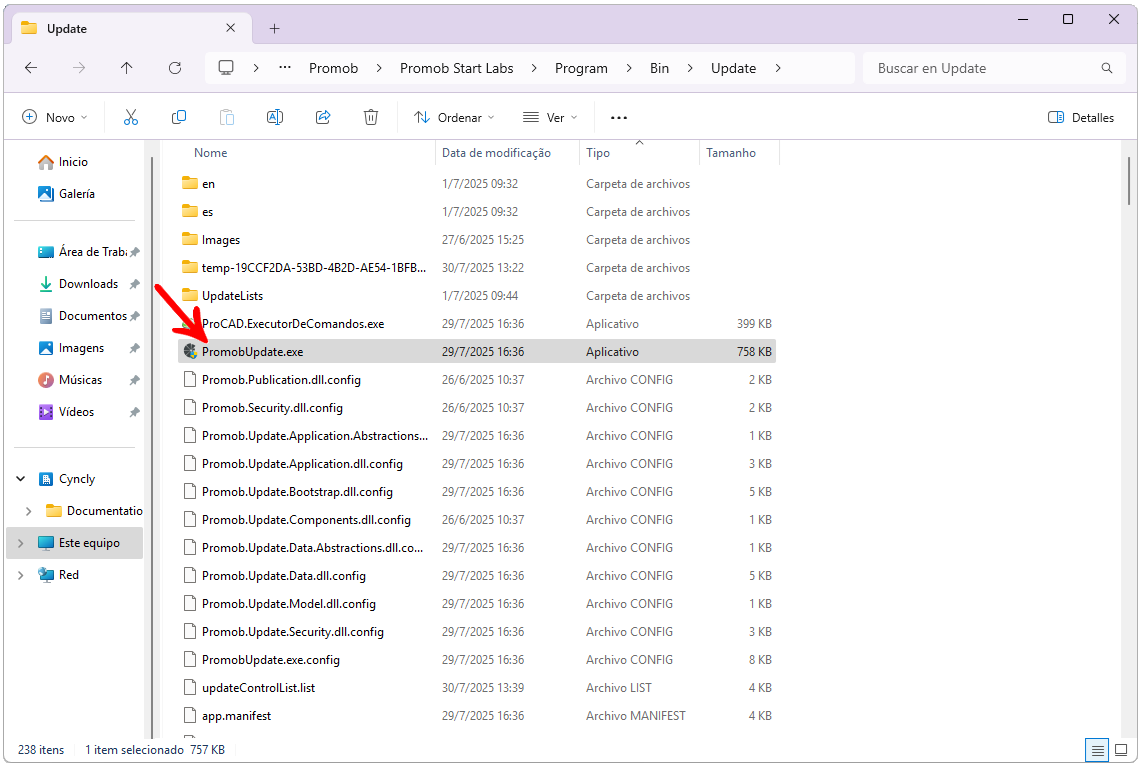
Task: Expand the Red network node
Action: [20, 575]
